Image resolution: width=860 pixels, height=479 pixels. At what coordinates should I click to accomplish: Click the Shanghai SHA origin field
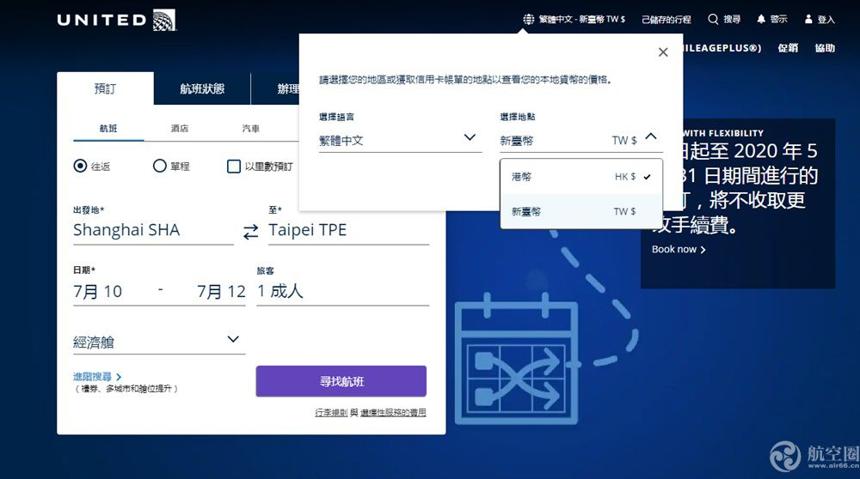tap(153, 230)
